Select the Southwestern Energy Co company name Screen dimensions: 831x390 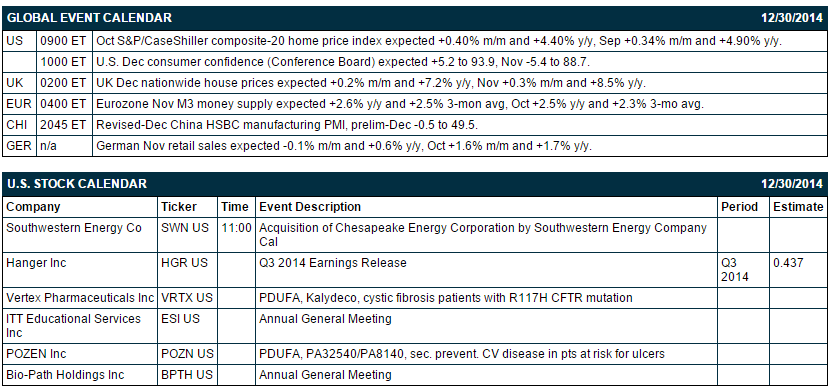(x=74, y=228)
